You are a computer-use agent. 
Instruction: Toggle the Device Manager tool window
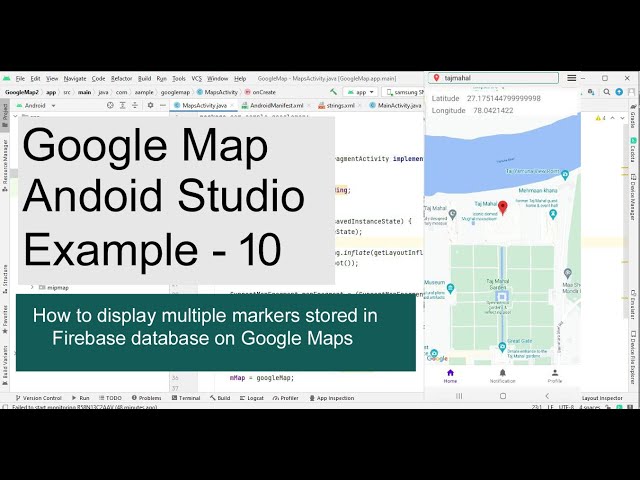coord(633,197)
